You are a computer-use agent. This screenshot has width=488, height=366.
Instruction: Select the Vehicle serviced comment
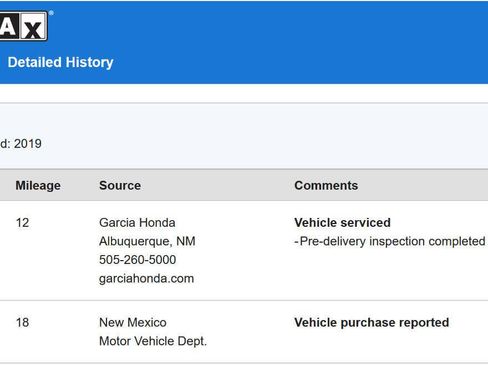[x=342, y=223]
